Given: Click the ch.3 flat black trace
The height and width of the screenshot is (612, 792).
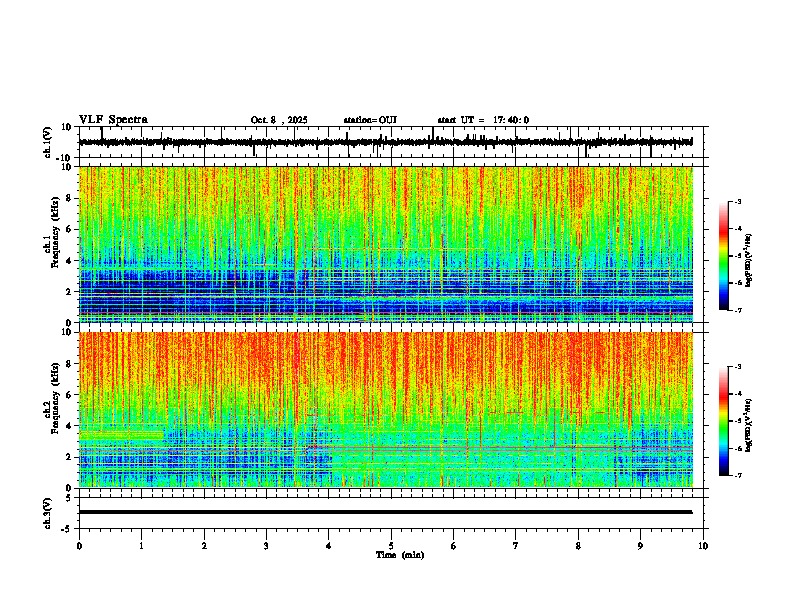Looking at the screenshot, I should click(385, 512).
